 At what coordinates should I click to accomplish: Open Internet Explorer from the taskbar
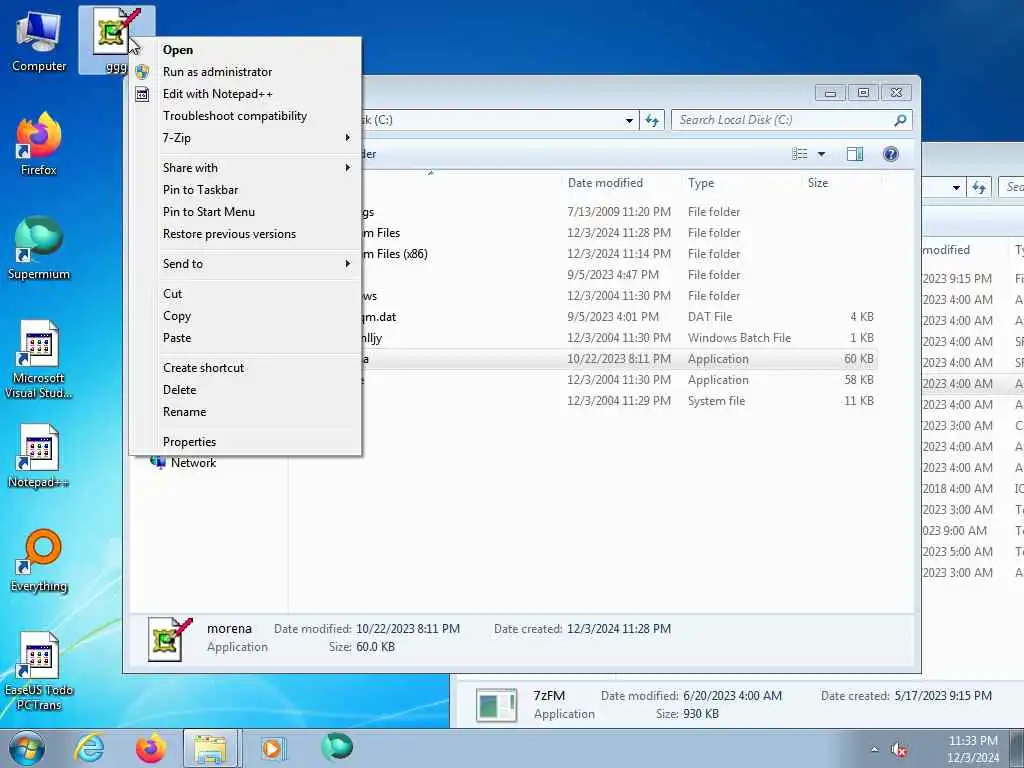coord(89,748)
